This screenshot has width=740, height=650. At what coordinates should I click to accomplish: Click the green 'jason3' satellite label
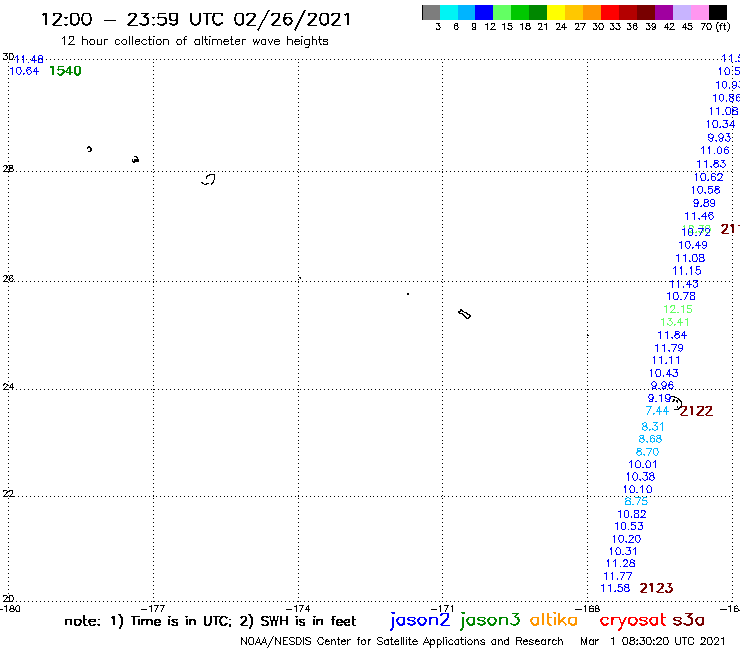490,620
